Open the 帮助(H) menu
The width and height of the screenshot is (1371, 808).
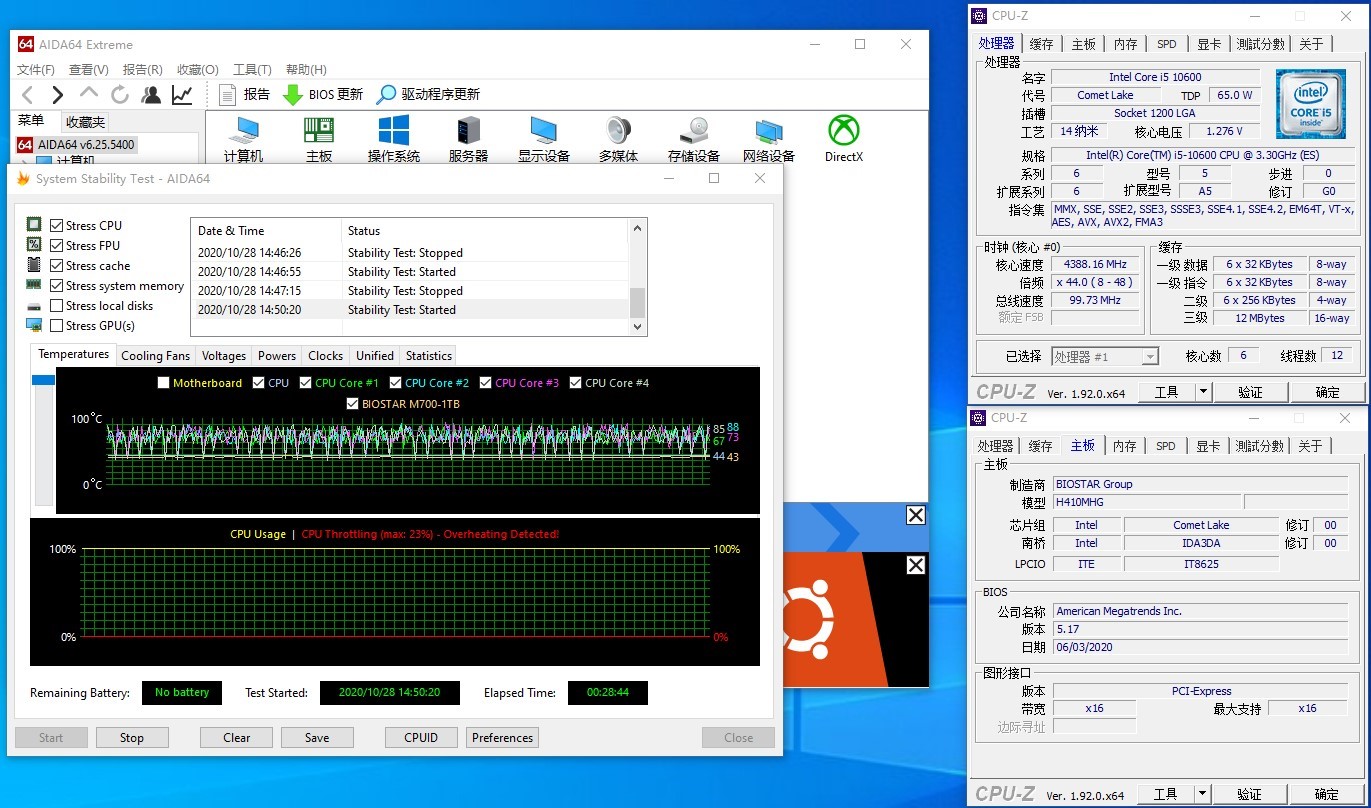point(306,70)
